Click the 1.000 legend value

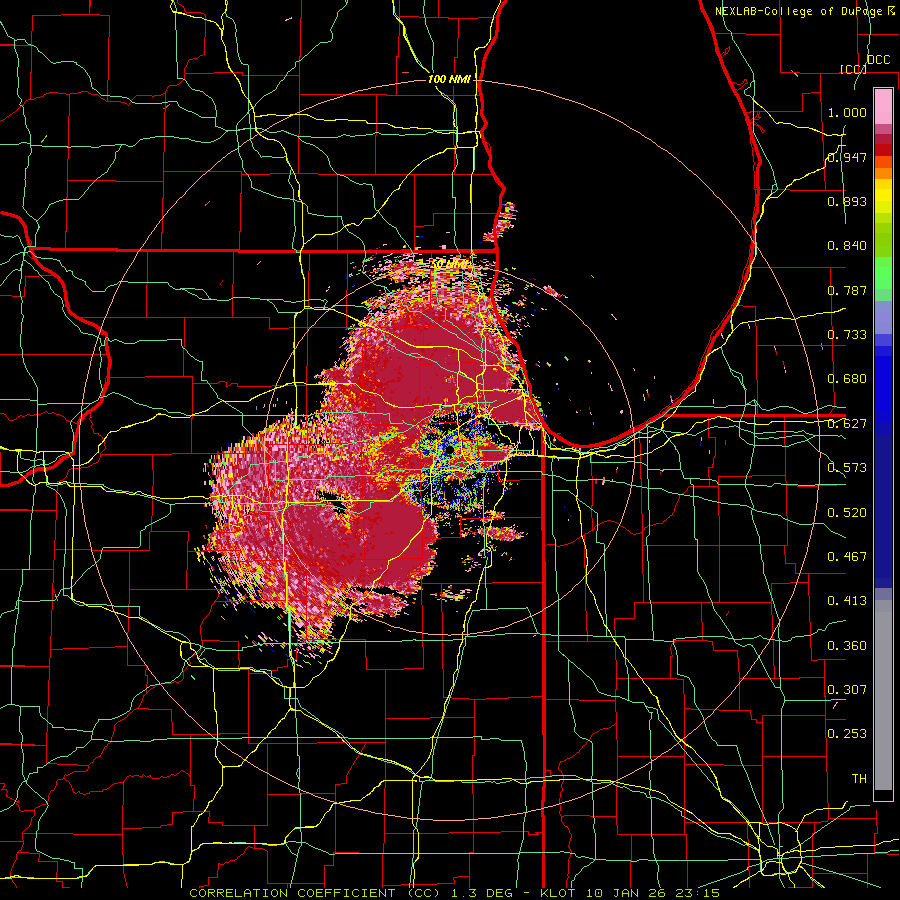847,112
